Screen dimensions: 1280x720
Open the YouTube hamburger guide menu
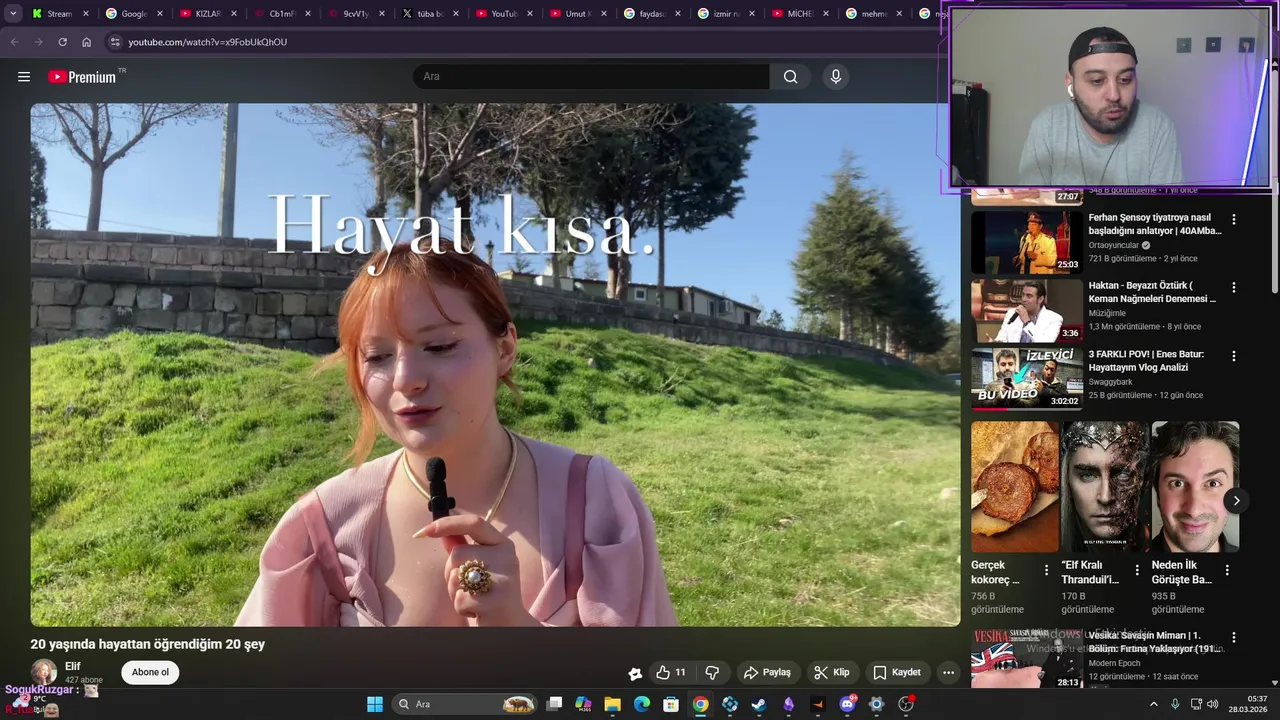pos(24,77)
